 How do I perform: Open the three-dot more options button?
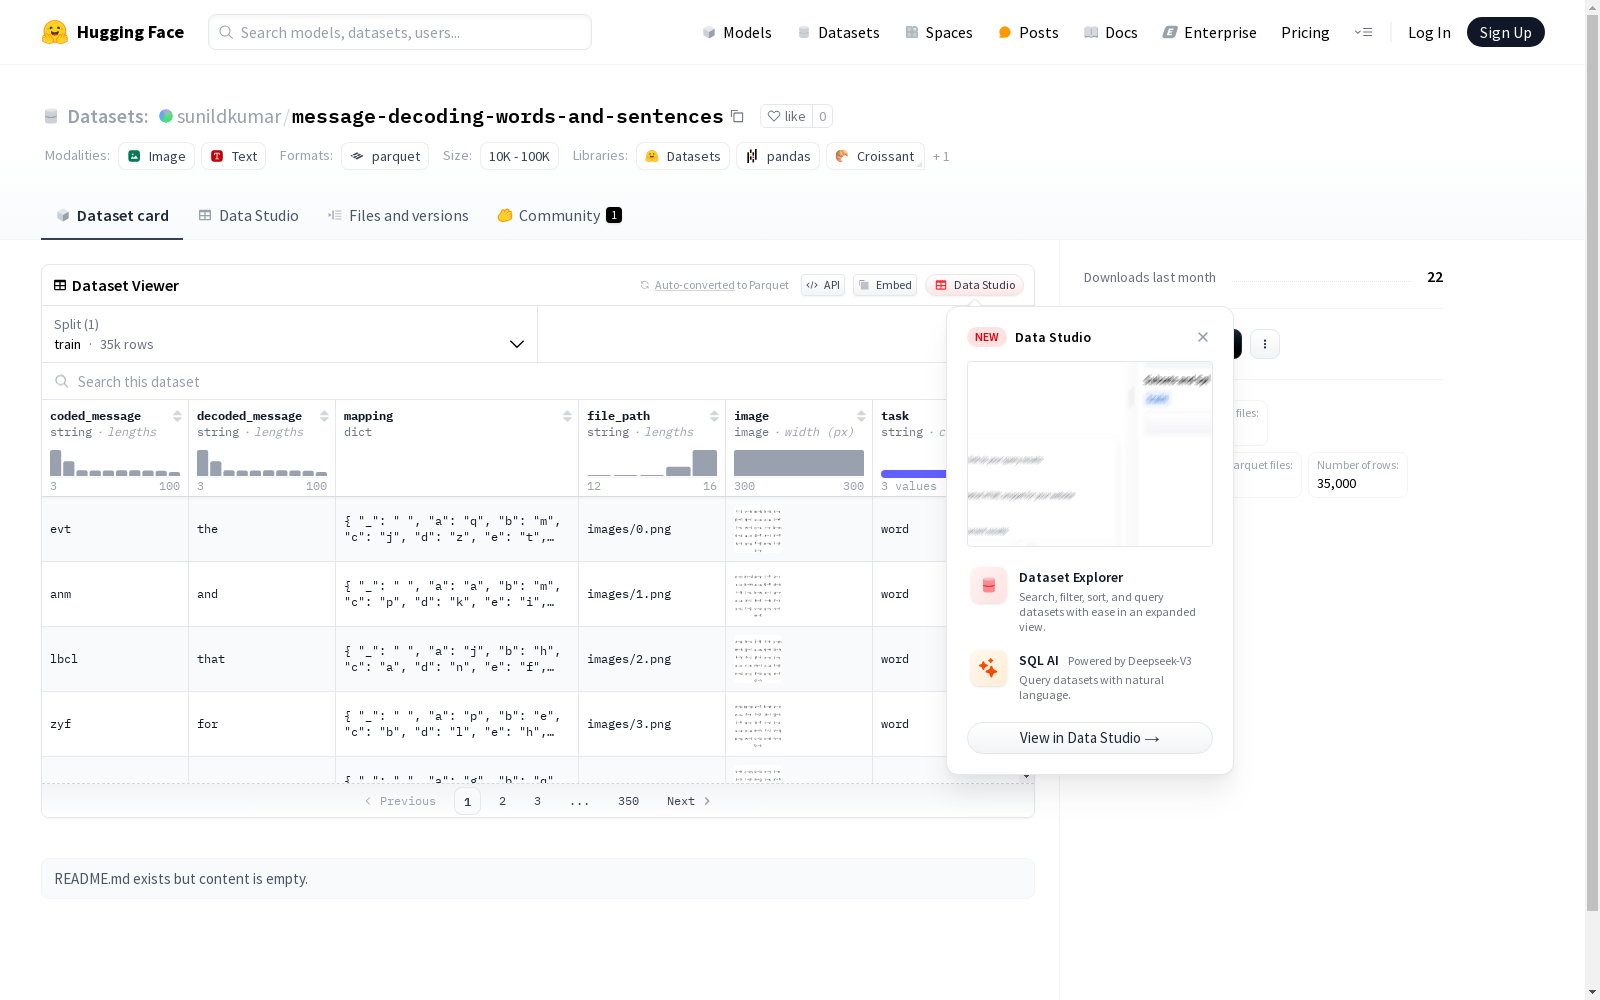[1265, 344]
